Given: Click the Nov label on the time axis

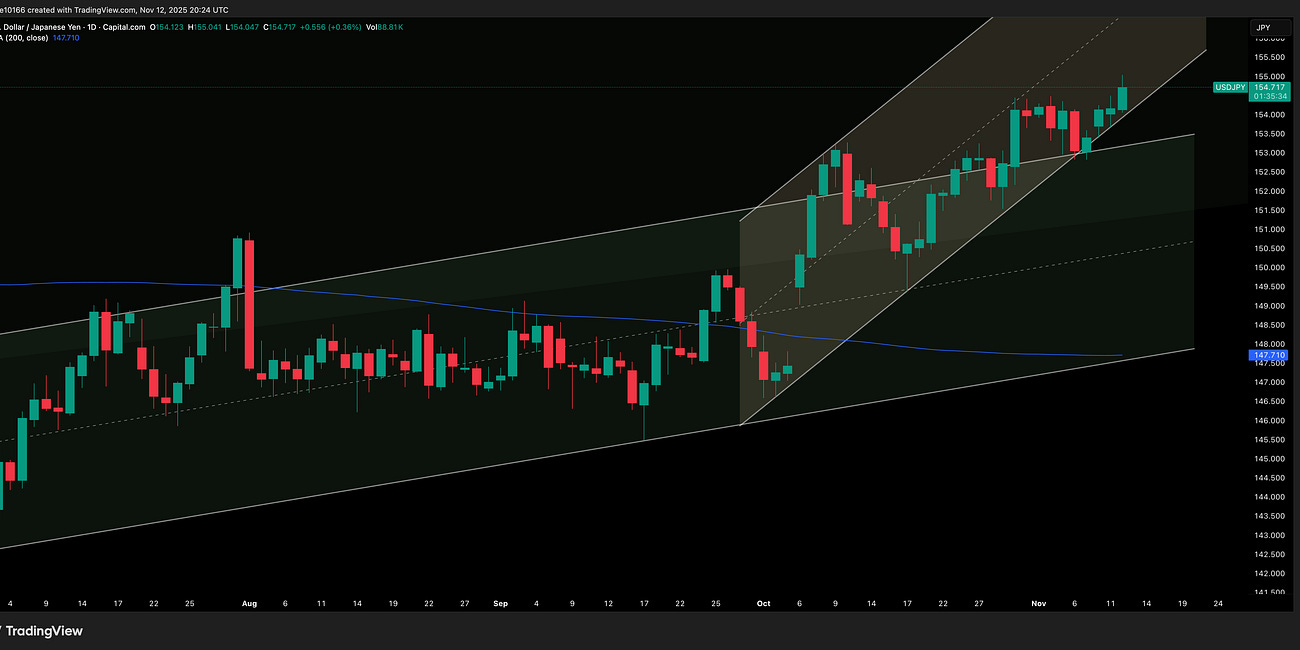Looking at the screenshot, I should coord(1038,603).
